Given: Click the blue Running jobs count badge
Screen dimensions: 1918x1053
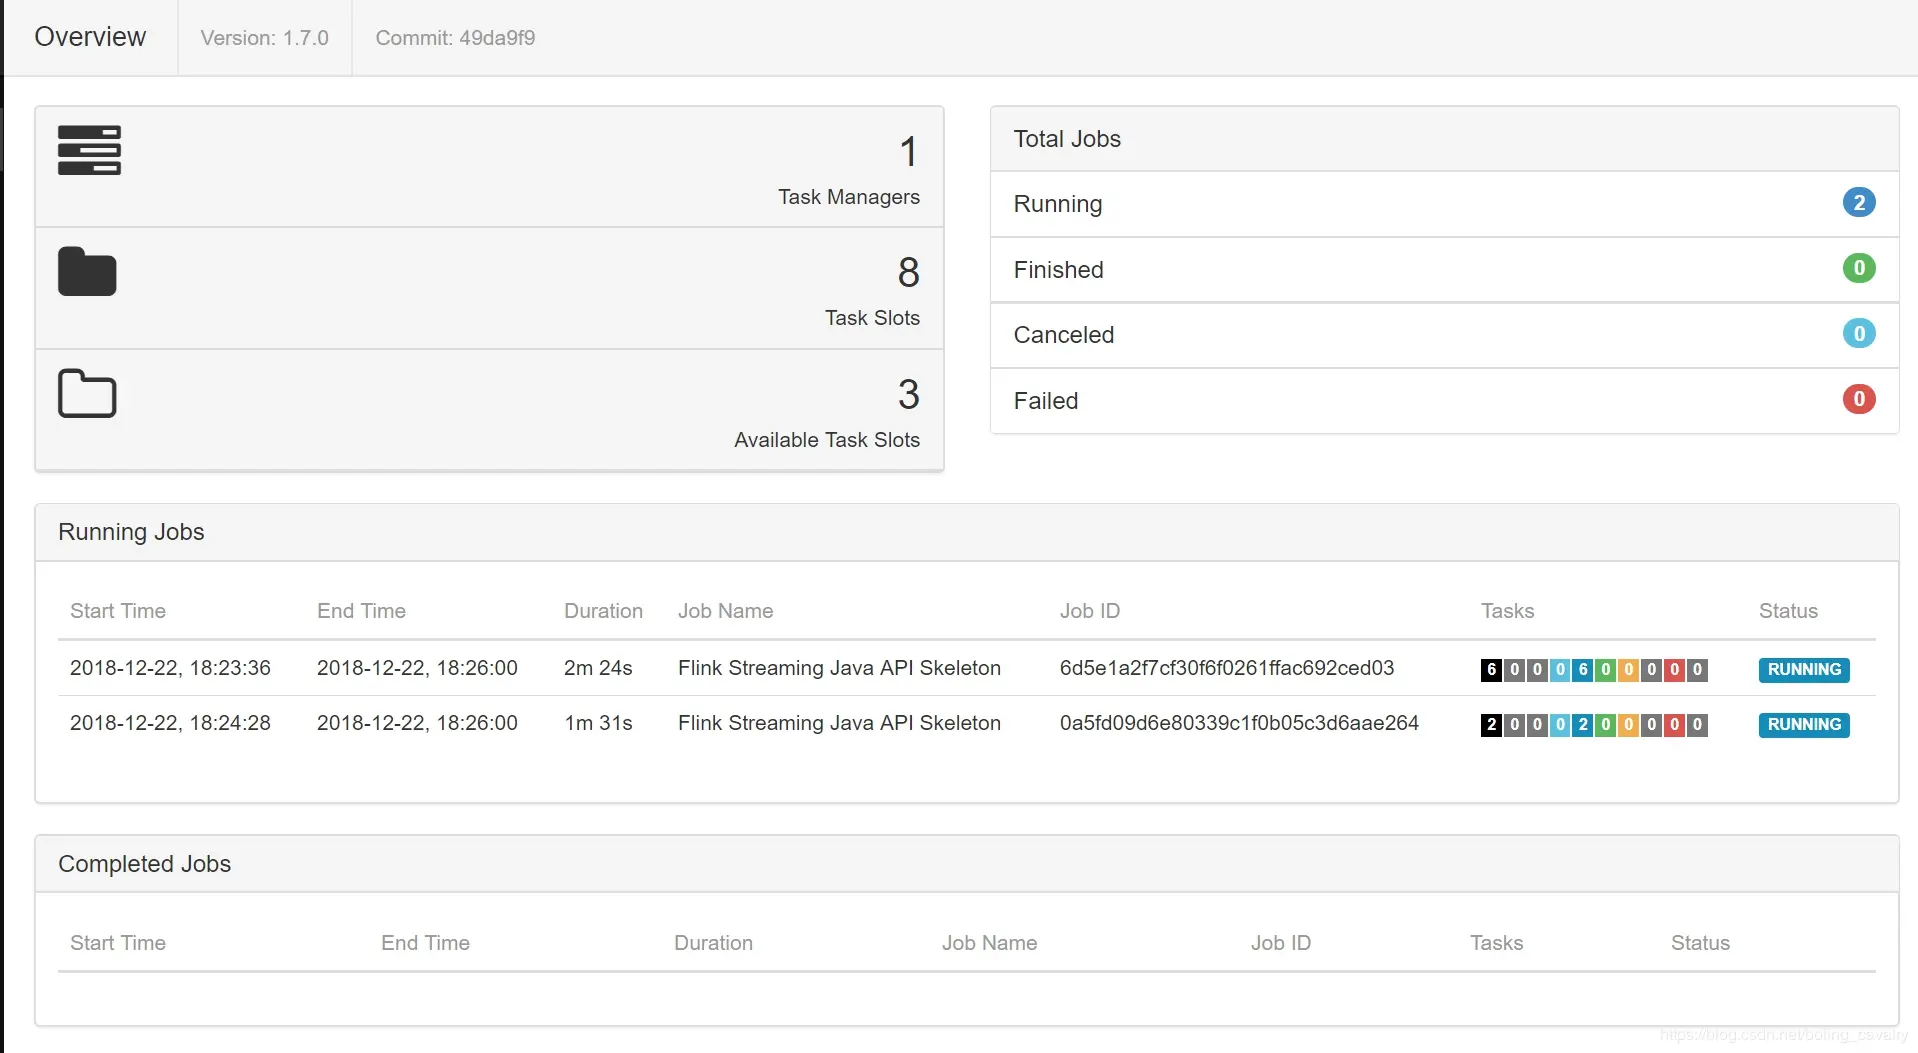Looking at the screenshot, I should (x=1858, y=203).
